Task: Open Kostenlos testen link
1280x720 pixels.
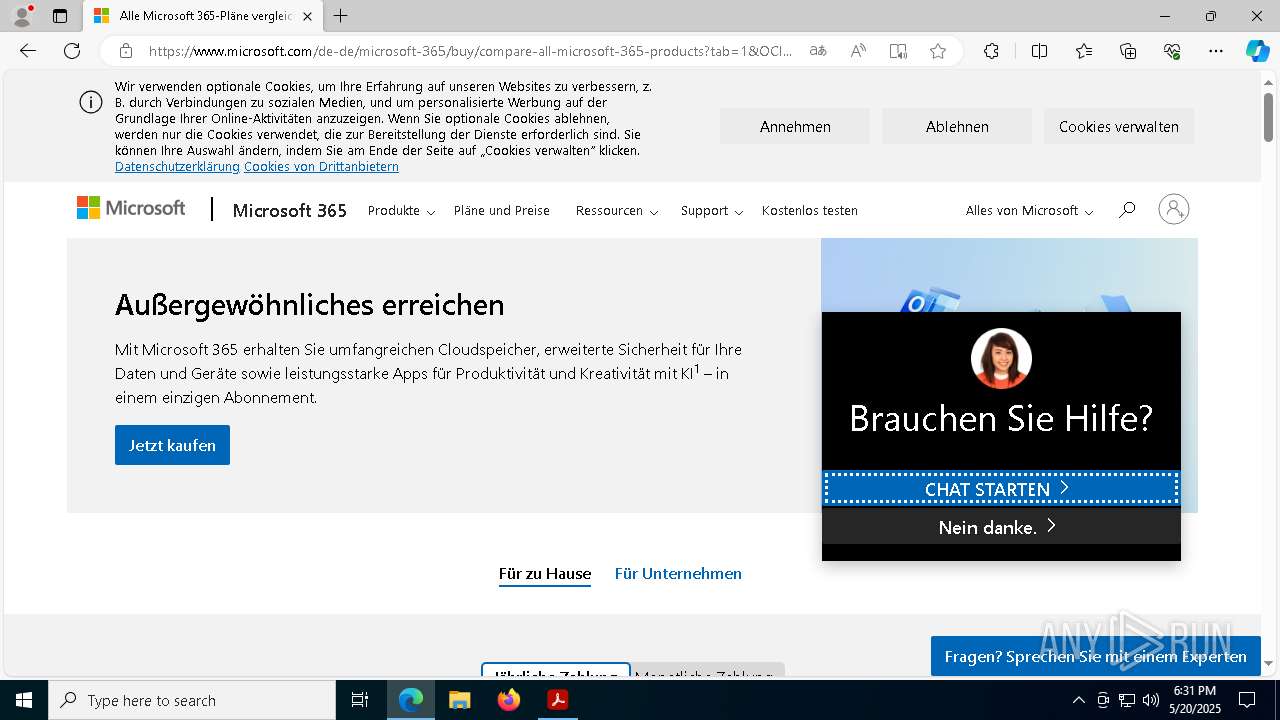Action: coord(810,211)
